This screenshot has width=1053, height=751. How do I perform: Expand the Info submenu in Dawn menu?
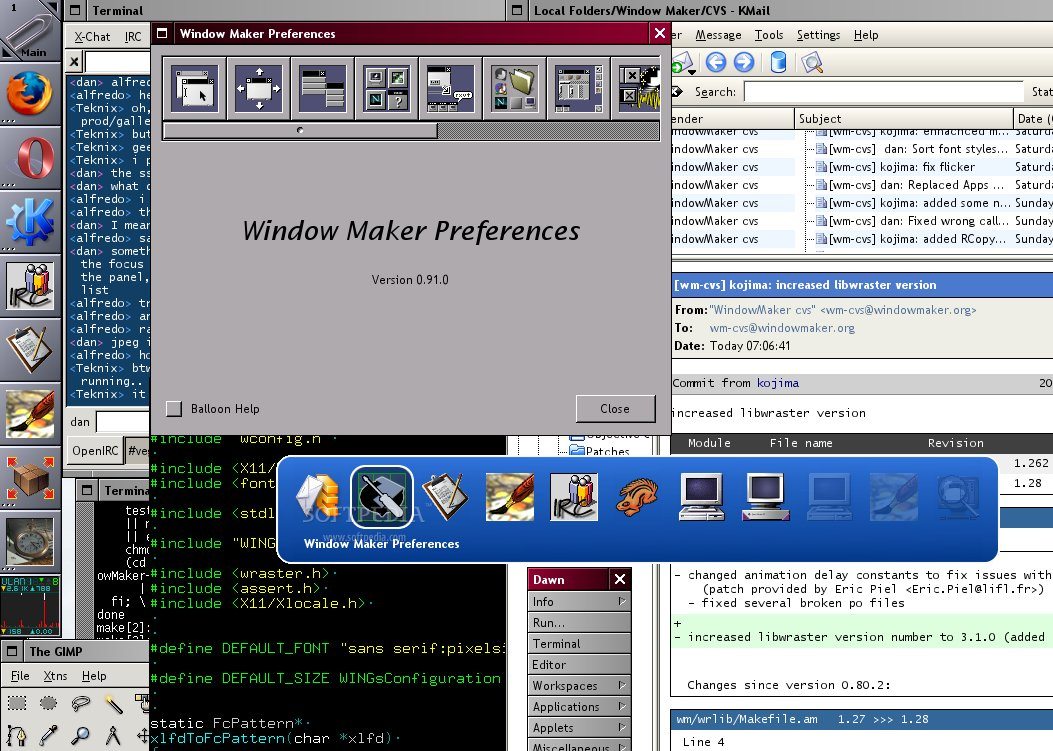(579, 602)
